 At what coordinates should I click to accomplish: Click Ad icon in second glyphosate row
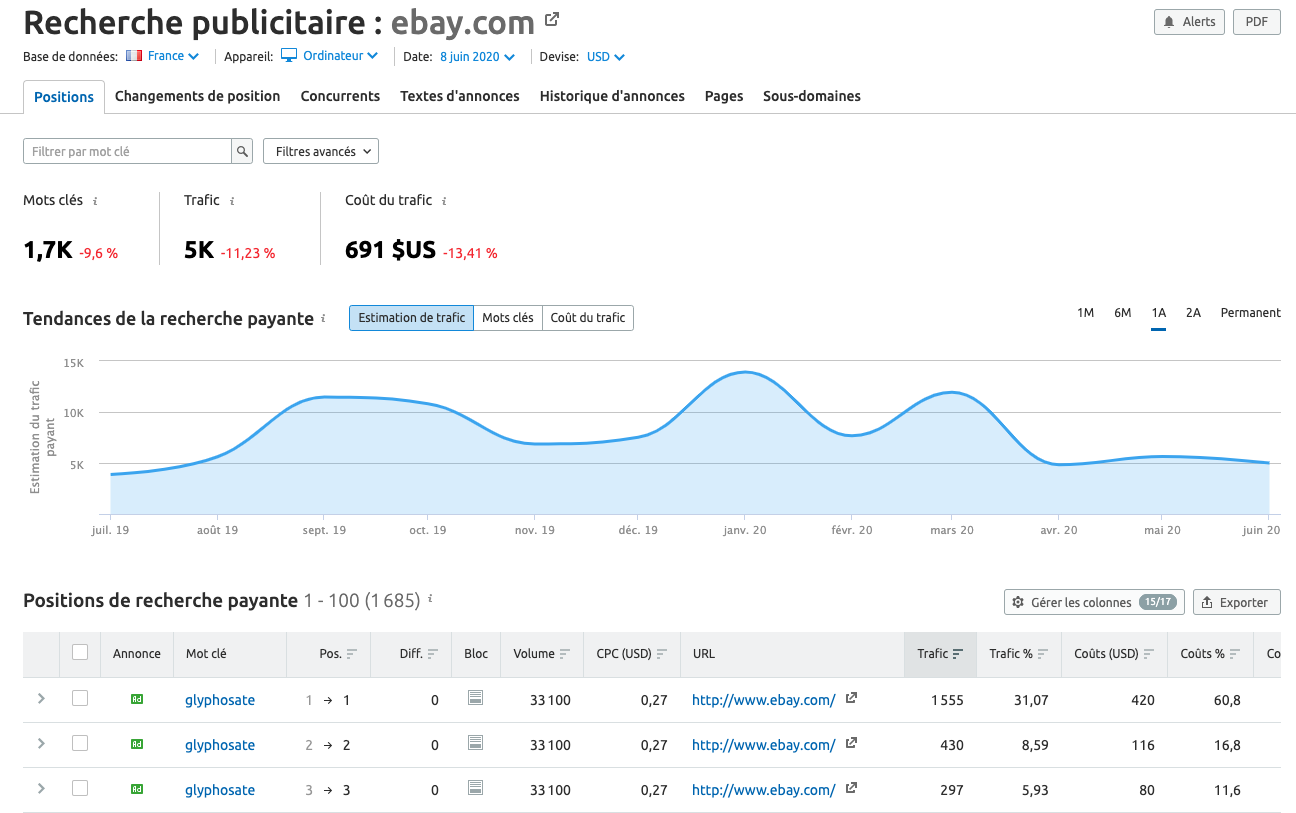[x=137, y=745]
